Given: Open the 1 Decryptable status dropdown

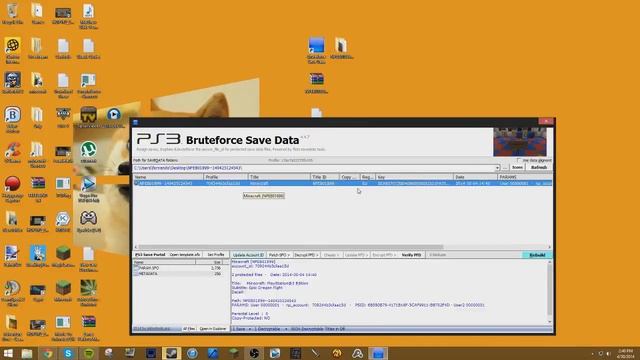Looking at the screenshot, I should [x=271, y=329].
